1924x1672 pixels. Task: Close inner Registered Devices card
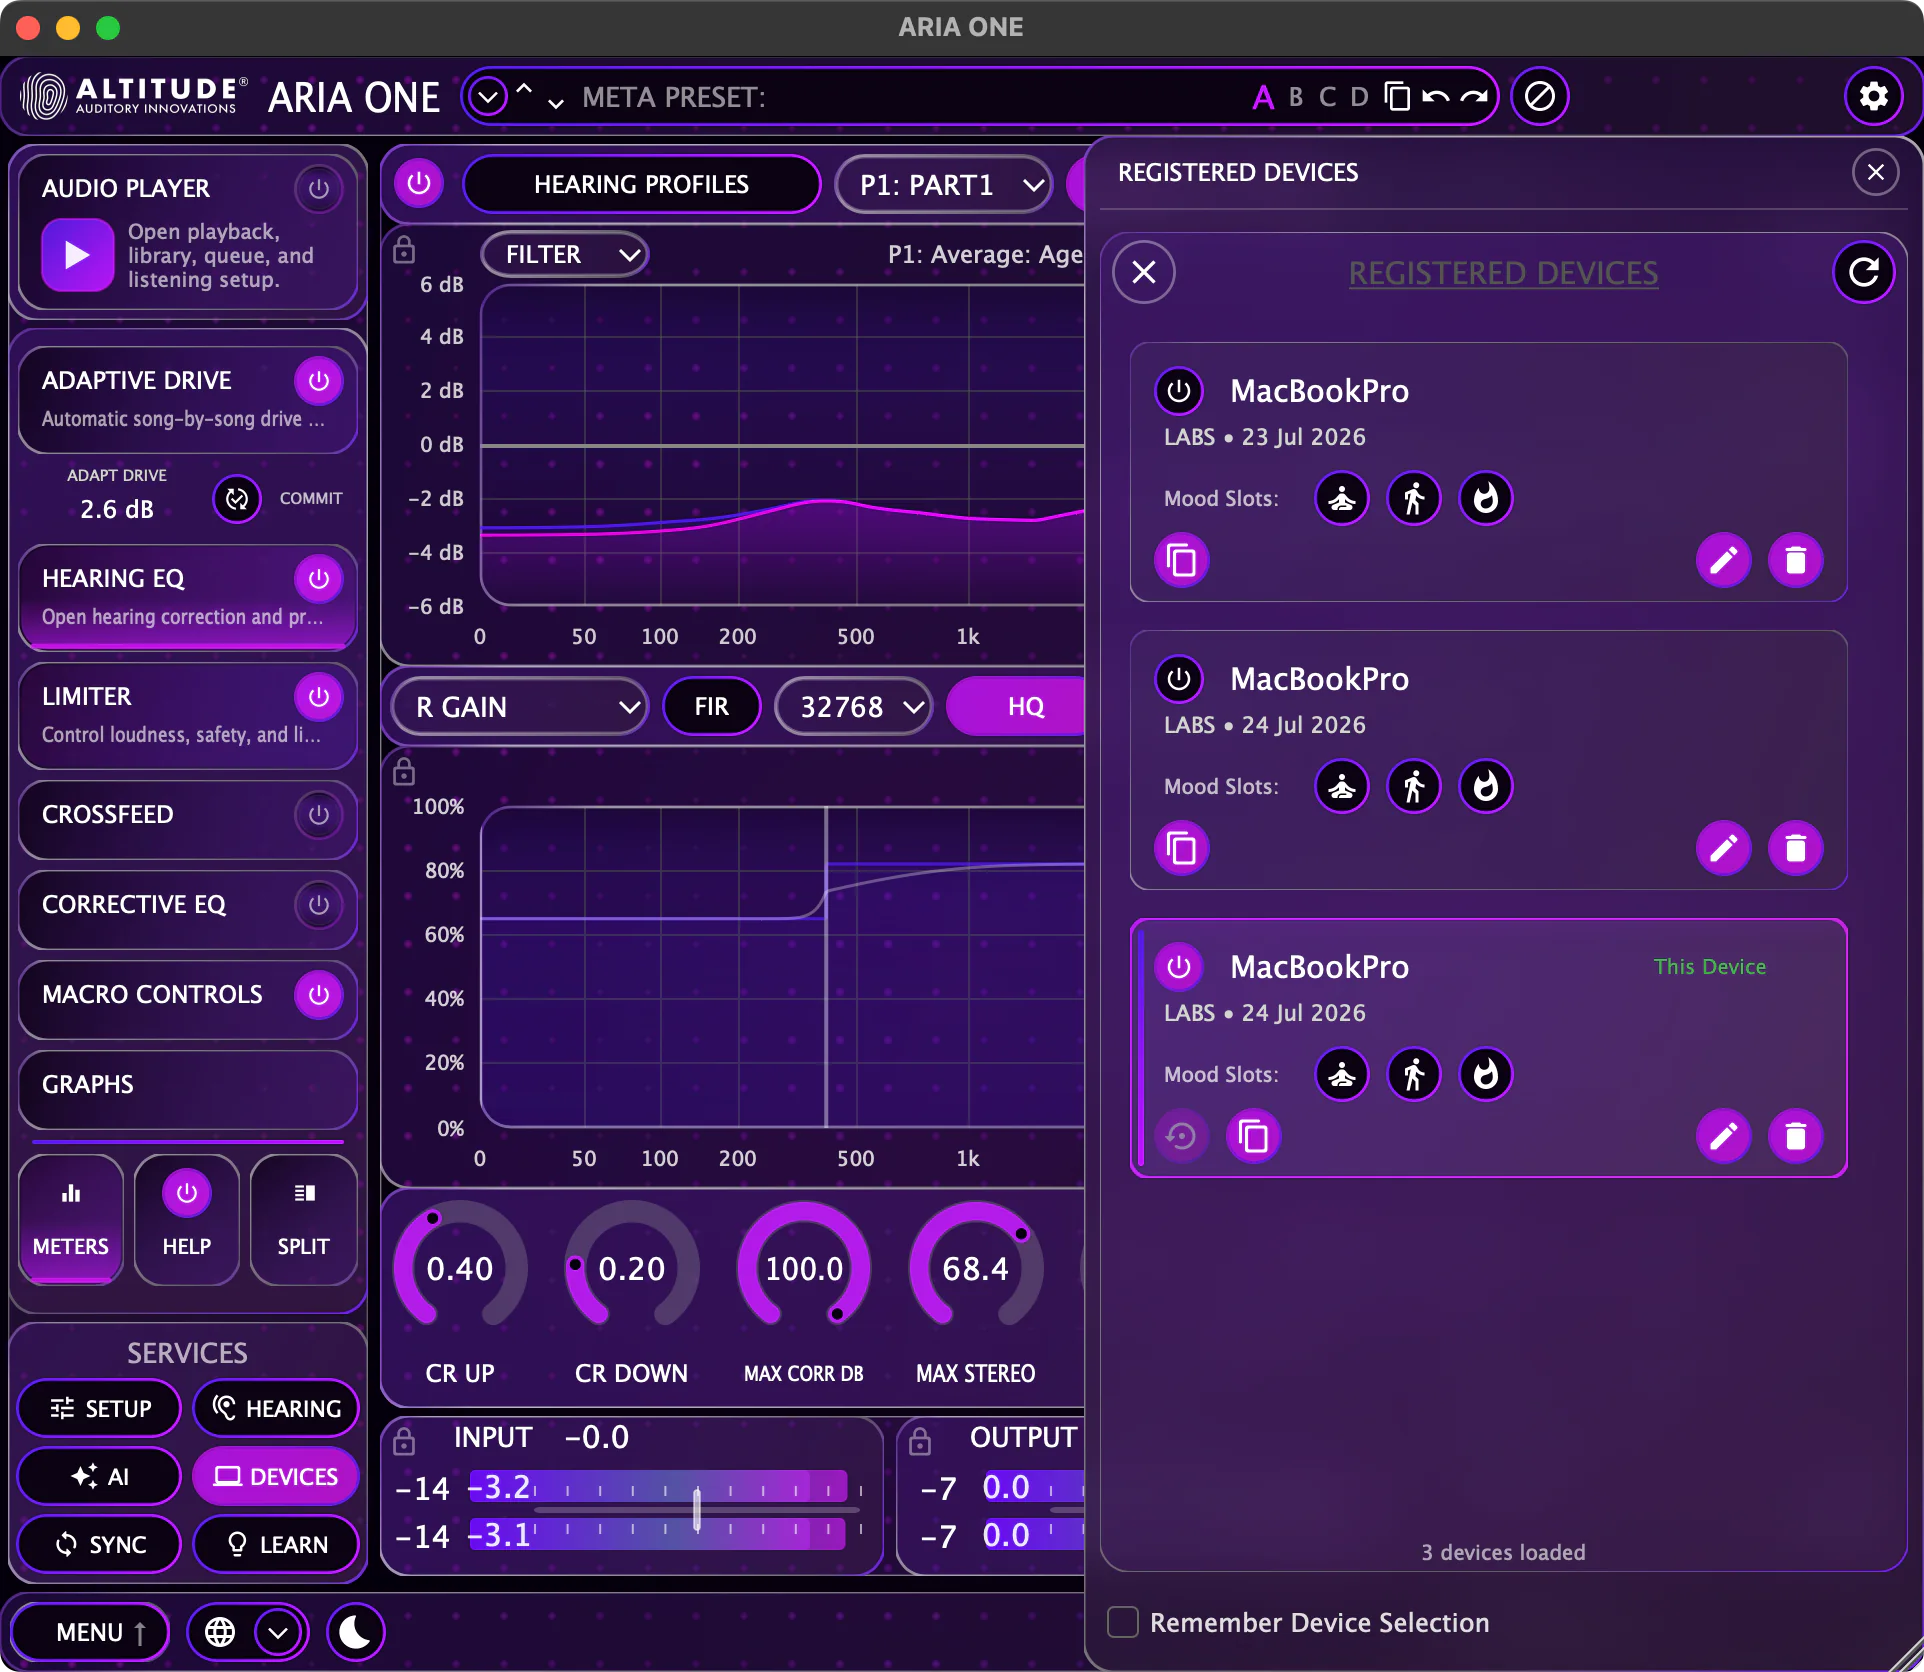[1144, 272]
